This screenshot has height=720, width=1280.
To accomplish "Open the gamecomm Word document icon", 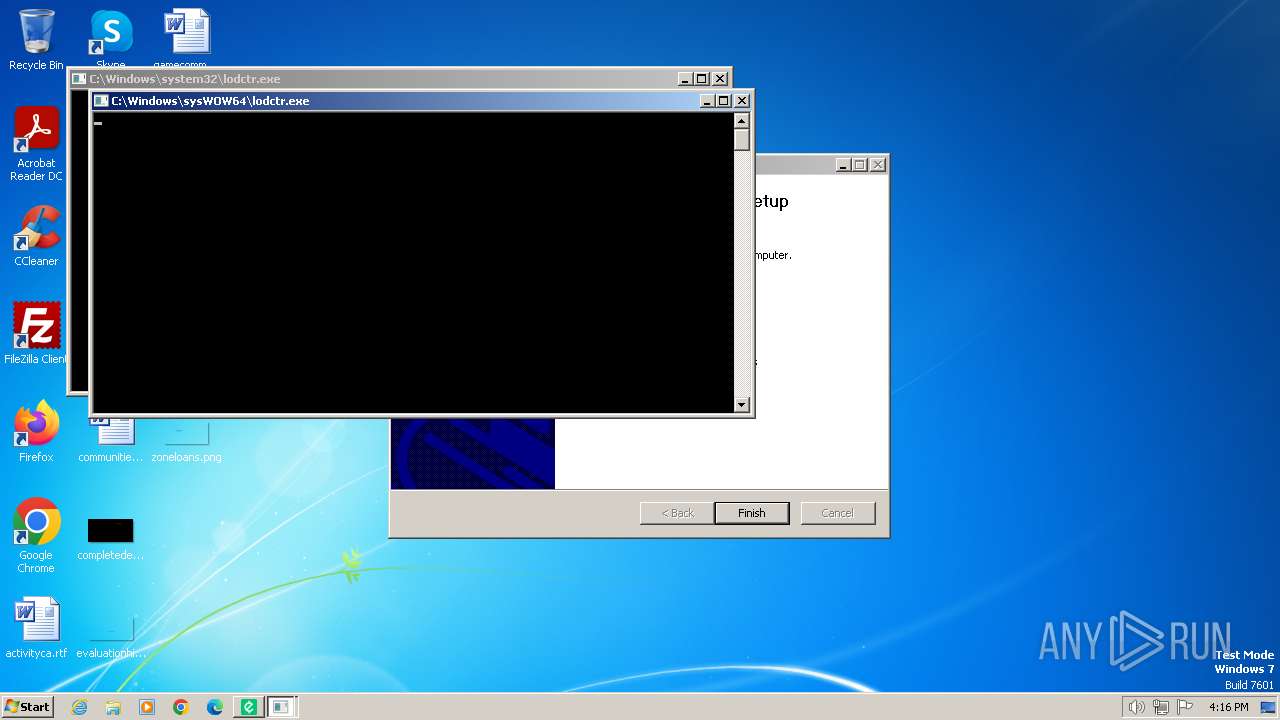I will point(186,38).
